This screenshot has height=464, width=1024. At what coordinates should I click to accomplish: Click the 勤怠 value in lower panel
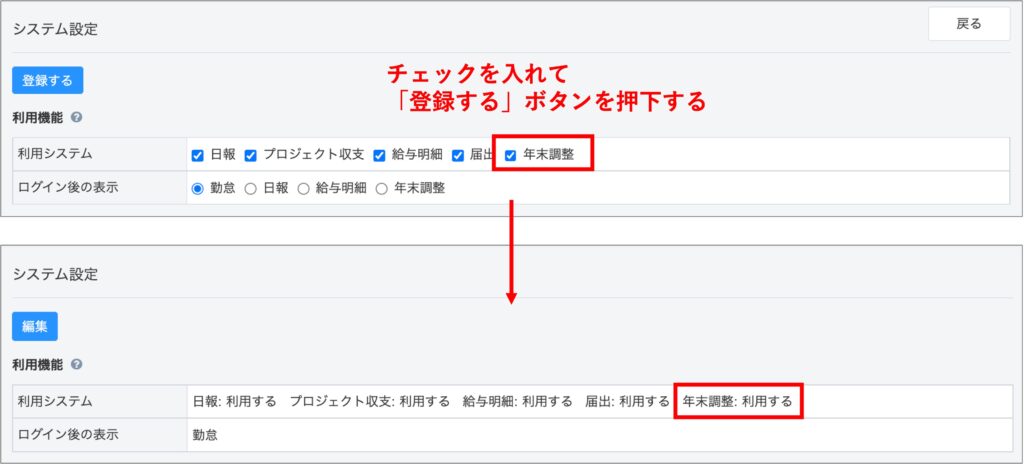coord(205,435)
